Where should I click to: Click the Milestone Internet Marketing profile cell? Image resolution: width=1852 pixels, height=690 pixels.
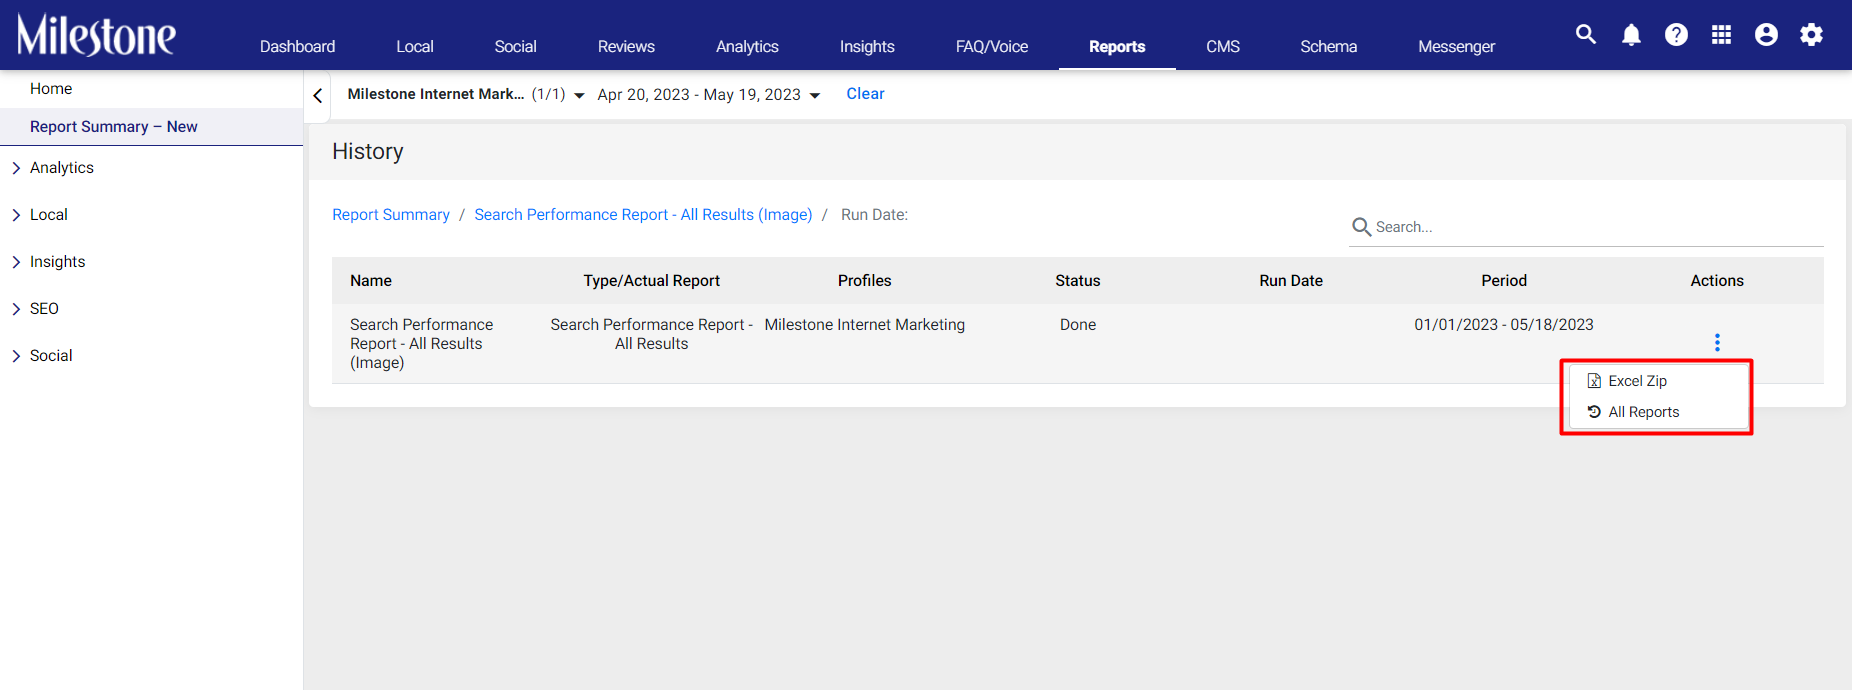tap(864, 325)
